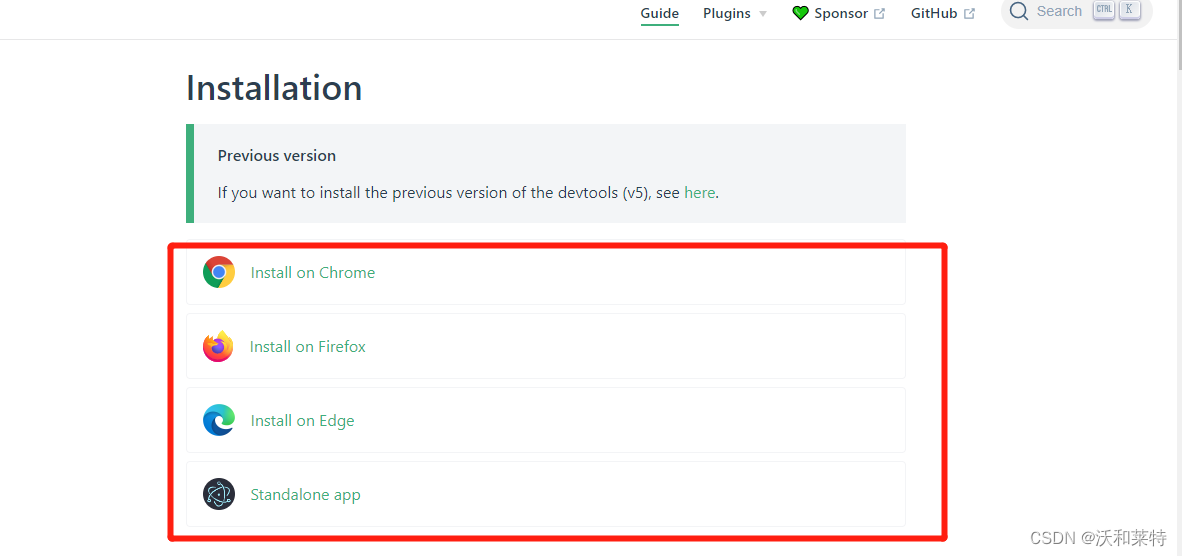Open the Standalone app link

point(305,495)
